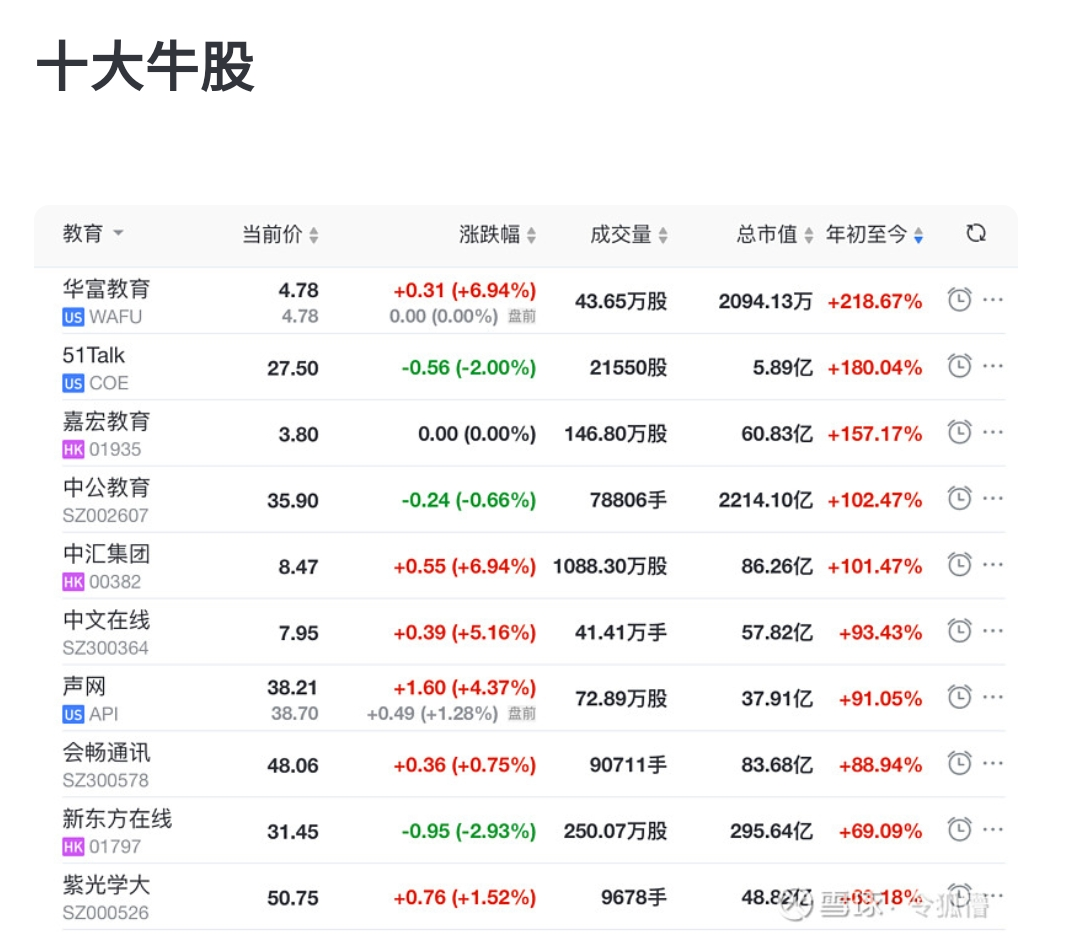Click the 27.50 current price
Viewport: 1065px width, 951px height.
pyautogui.click(x=293, y=368)
